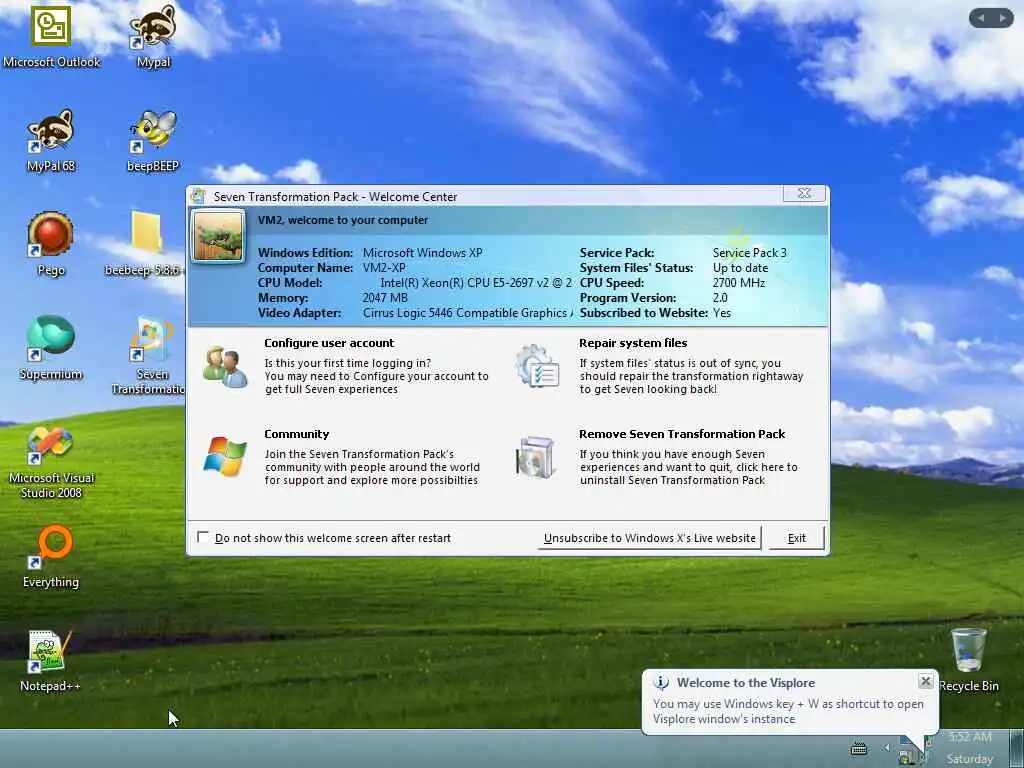Click the Community Windows flag icon
Image resolution: width=1024 pixels, height=768 pixels.
225,456
